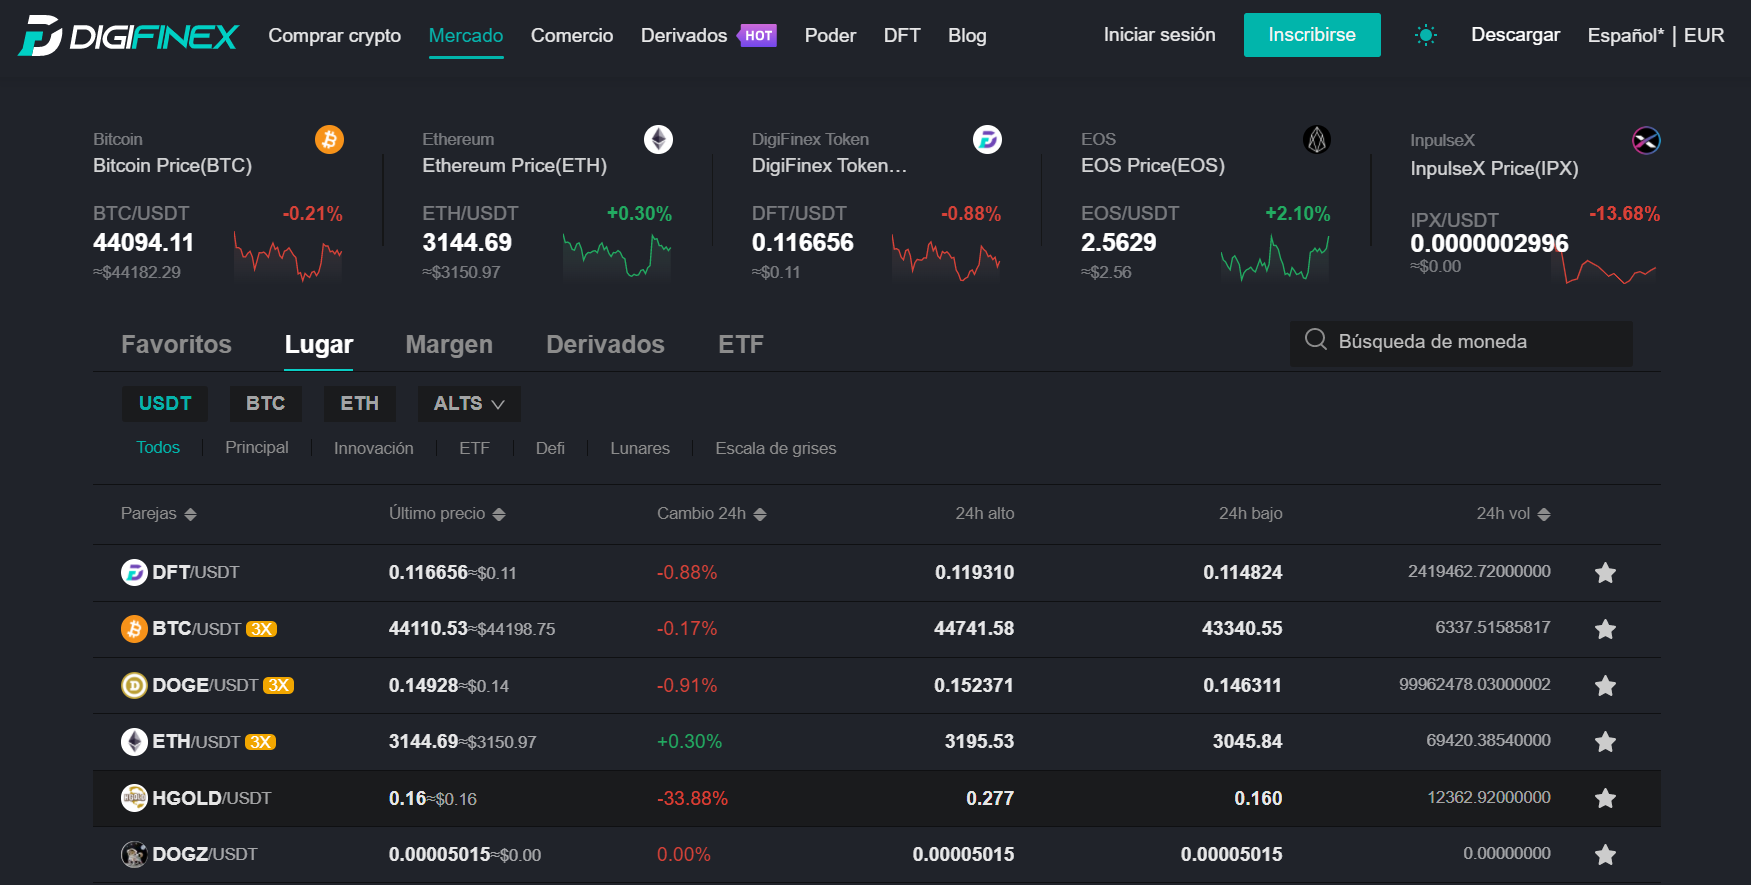Switch to the ETF market tab
This screenshot has width=1751, height=885.
pos(741,344)
